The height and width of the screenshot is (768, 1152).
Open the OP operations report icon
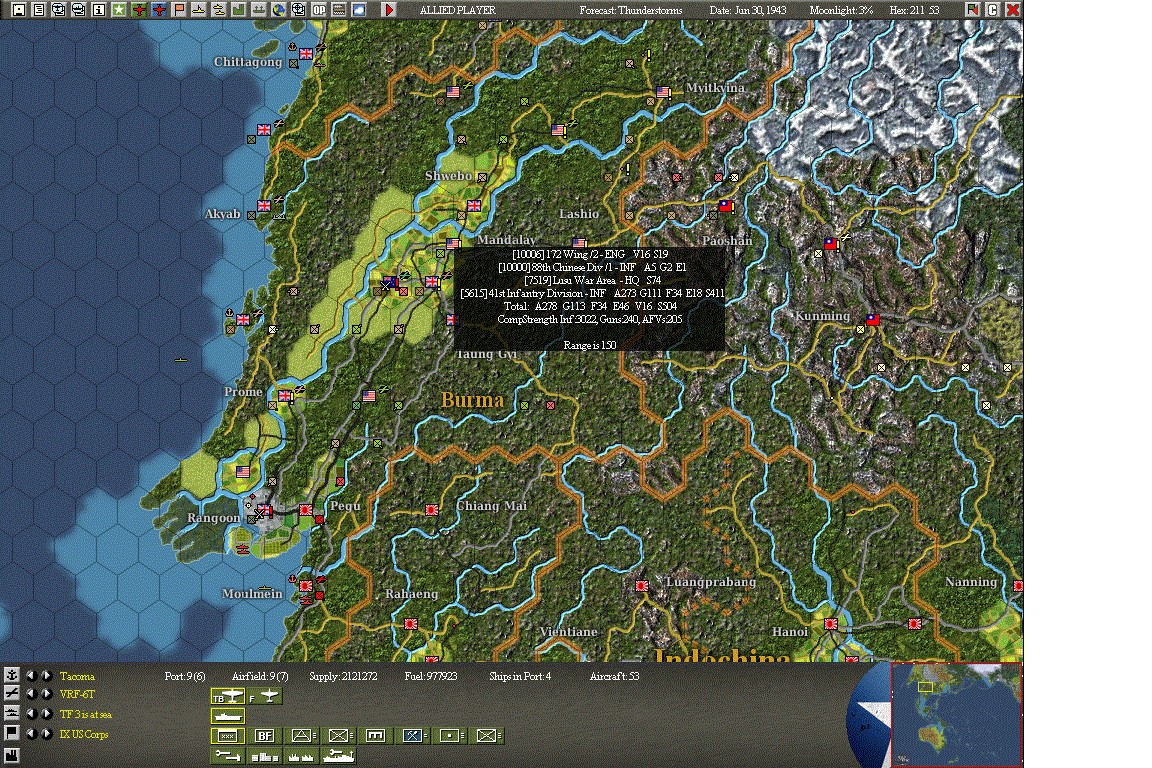pyautogui.click(x=319, y=10)
